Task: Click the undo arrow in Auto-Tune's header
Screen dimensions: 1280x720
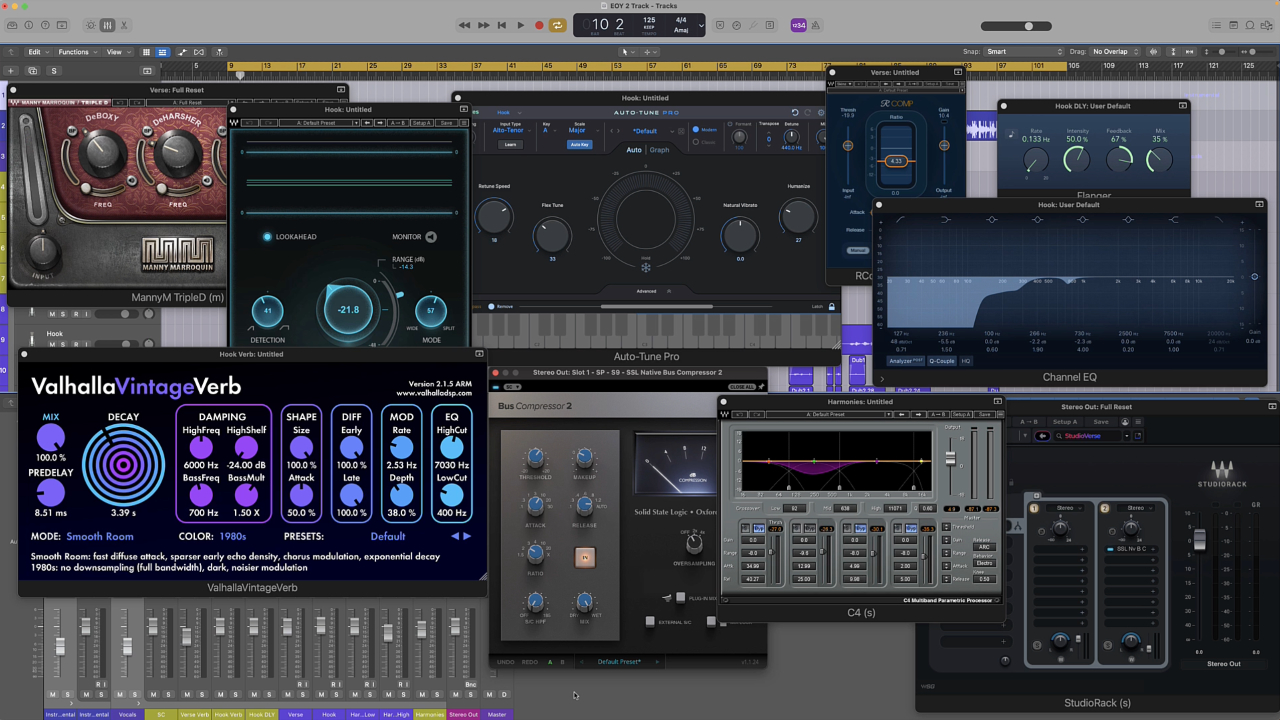Action: coord(795,113)
